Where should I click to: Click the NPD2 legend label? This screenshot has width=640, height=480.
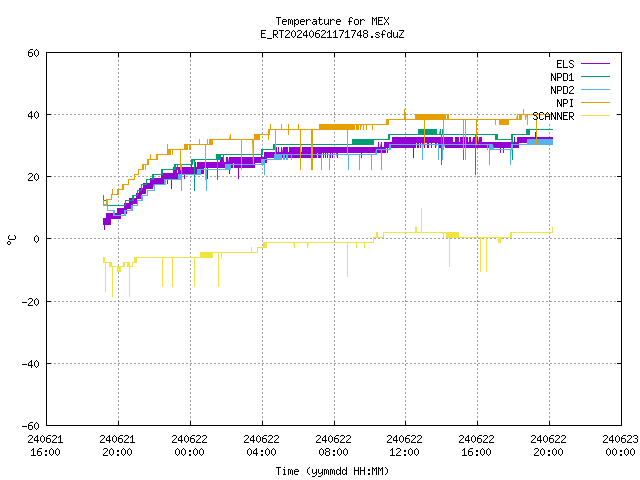coord(562,90)
